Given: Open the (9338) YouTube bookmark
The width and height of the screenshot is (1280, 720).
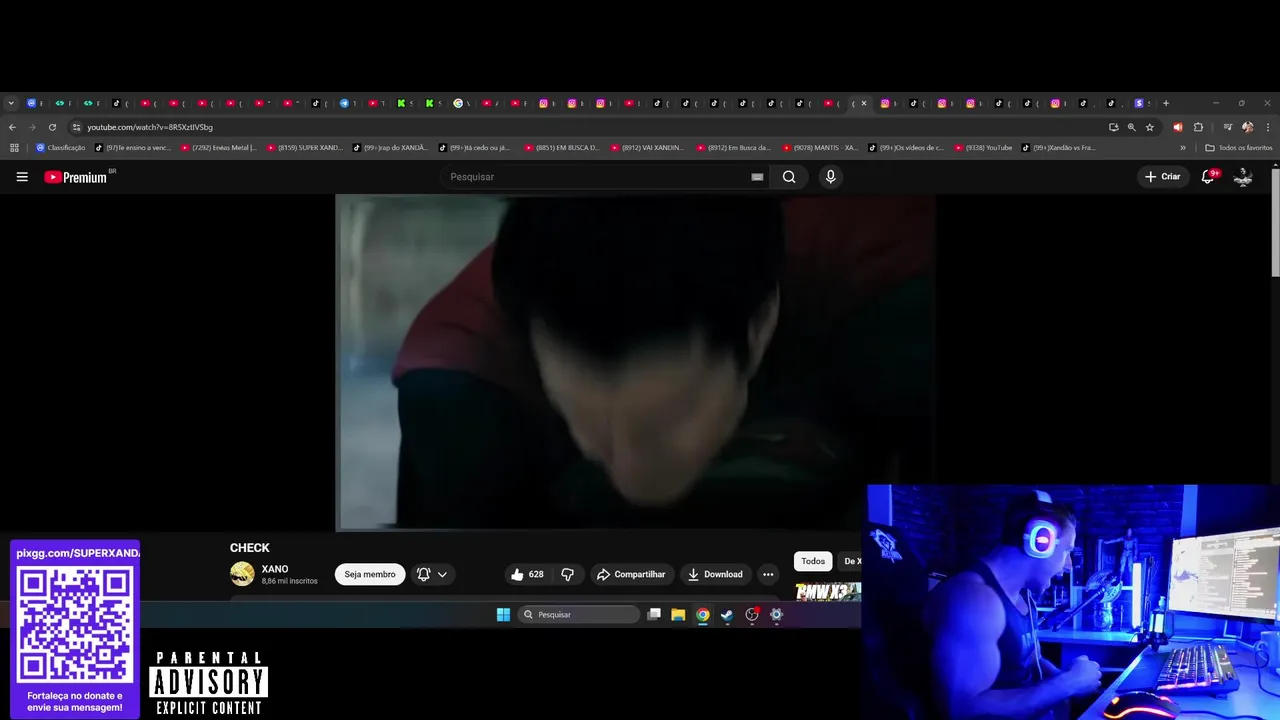Looking at the screenshot, I should pos(984,148).
